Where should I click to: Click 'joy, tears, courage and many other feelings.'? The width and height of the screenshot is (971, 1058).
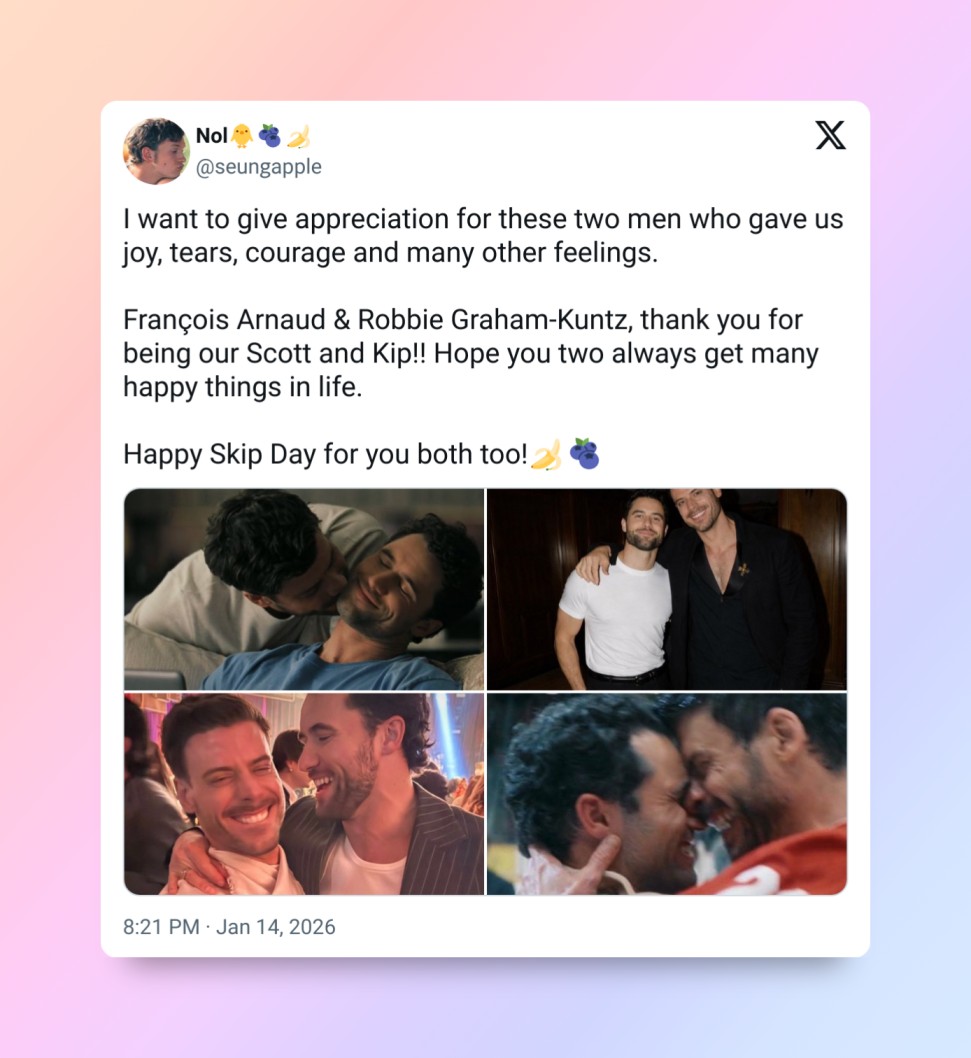[x=390, y=253]
